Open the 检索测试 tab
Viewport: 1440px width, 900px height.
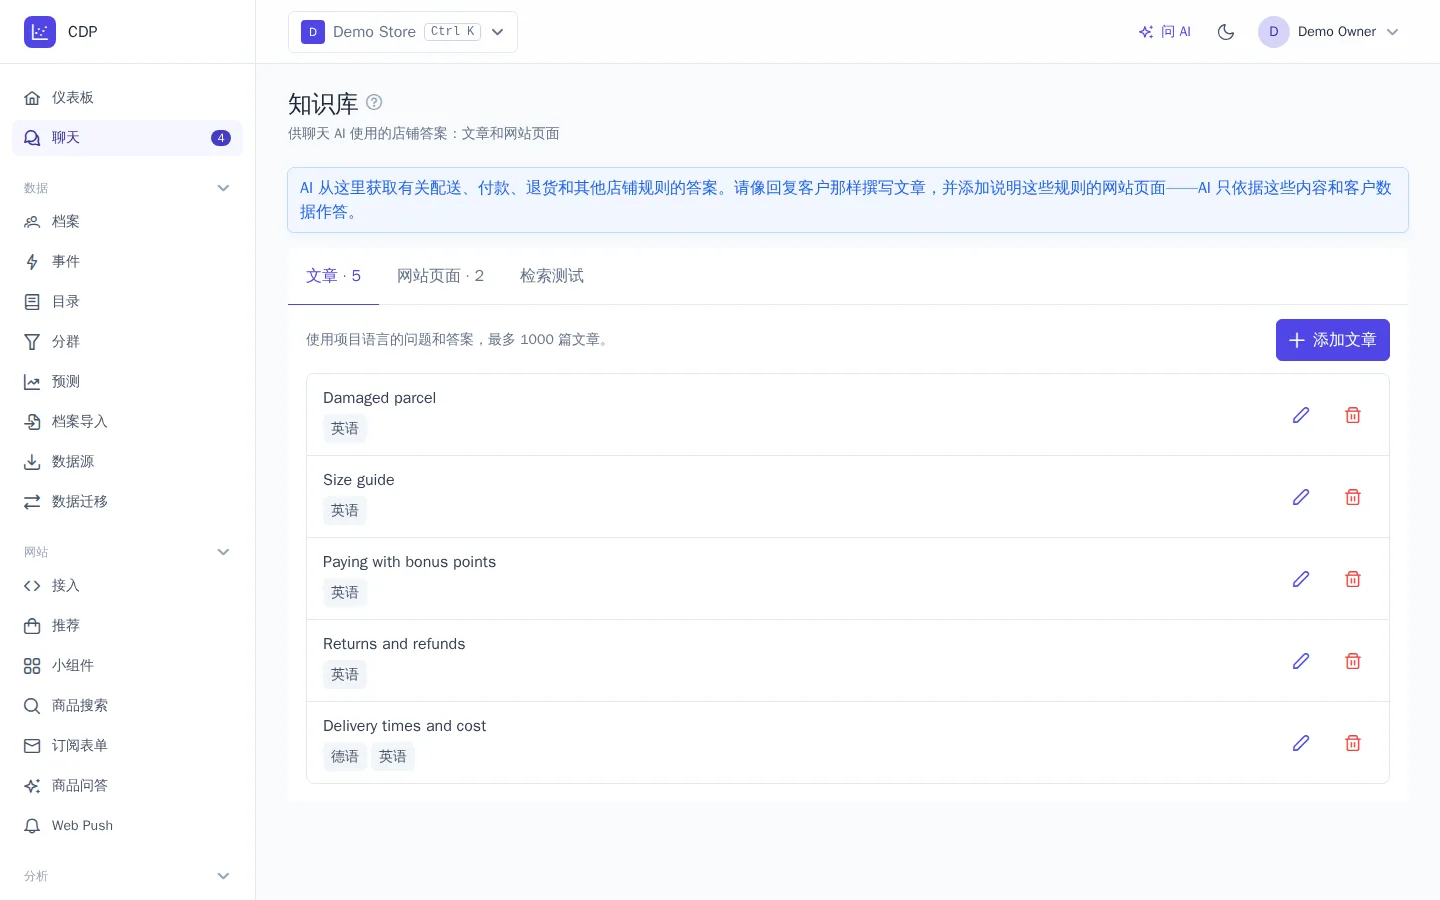pyautogui.click(x=552, y=276)
